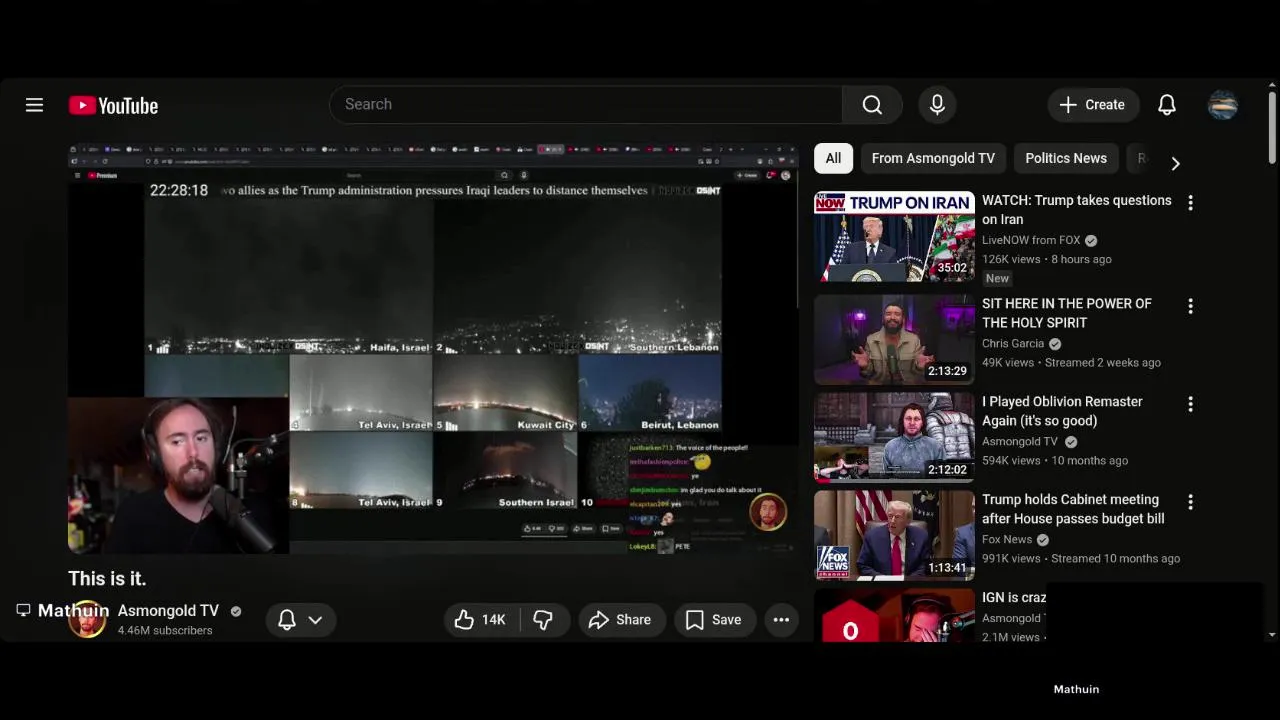This screenshot has width=1280, height=720.
Task: Dislike this video
Action: 543,620
